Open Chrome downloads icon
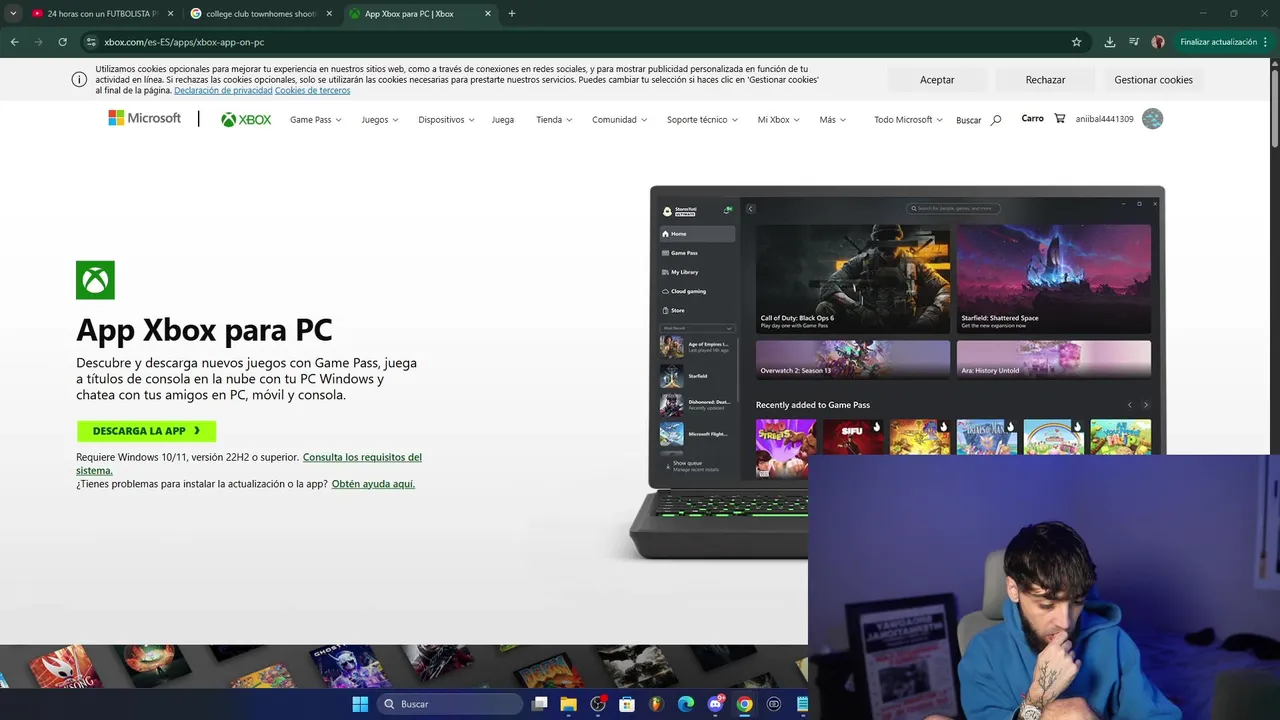 [1110, 42]
